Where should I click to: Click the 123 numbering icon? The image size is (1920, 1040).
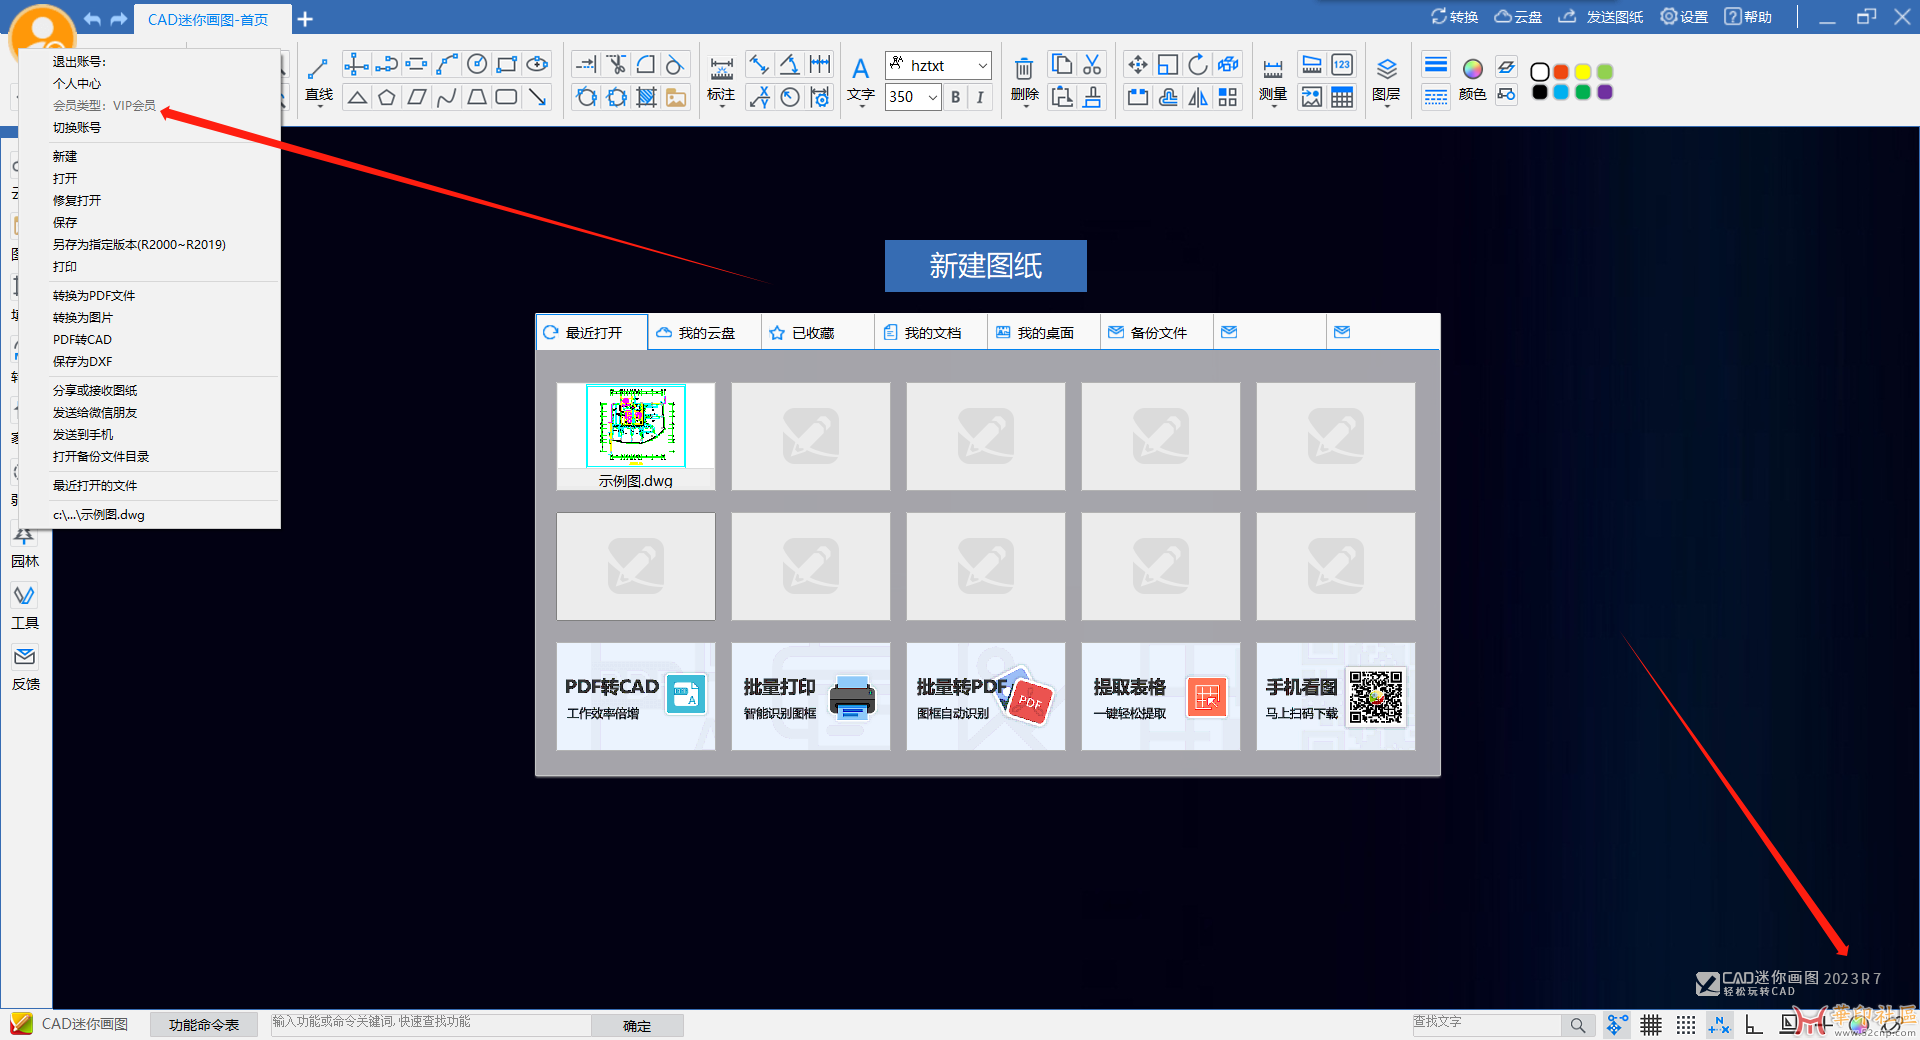pyautogui.click(x=1342, y=65)
